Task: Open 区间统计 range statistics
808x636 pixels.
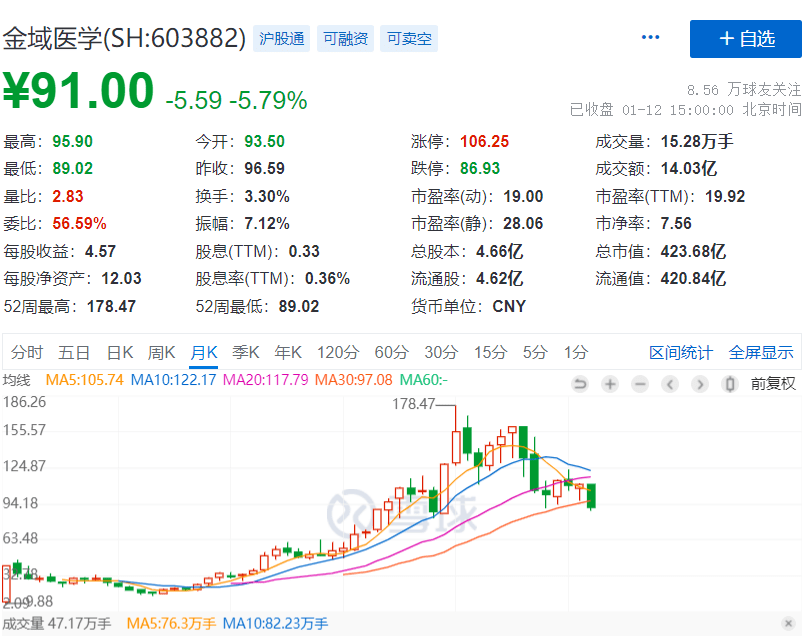Action: coord(681,352)
